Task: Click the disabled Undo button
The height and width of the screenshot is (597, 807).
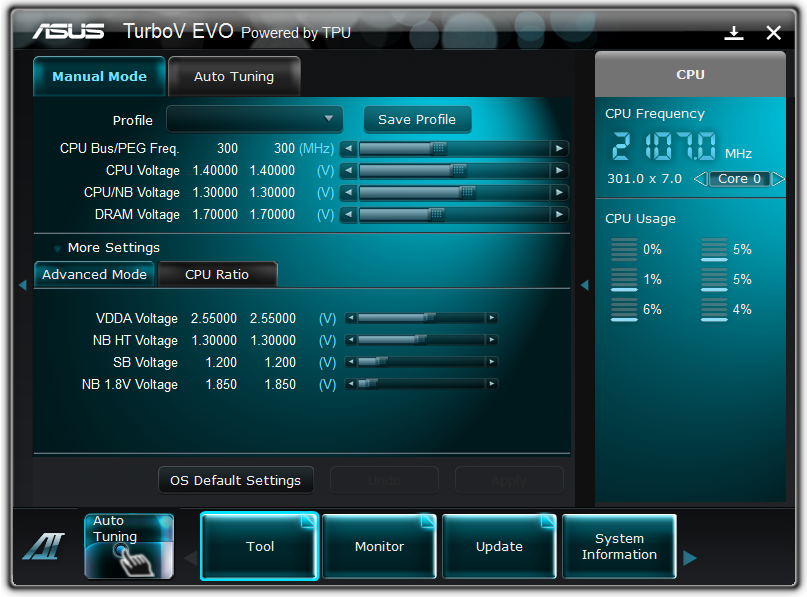Action: 384,480
